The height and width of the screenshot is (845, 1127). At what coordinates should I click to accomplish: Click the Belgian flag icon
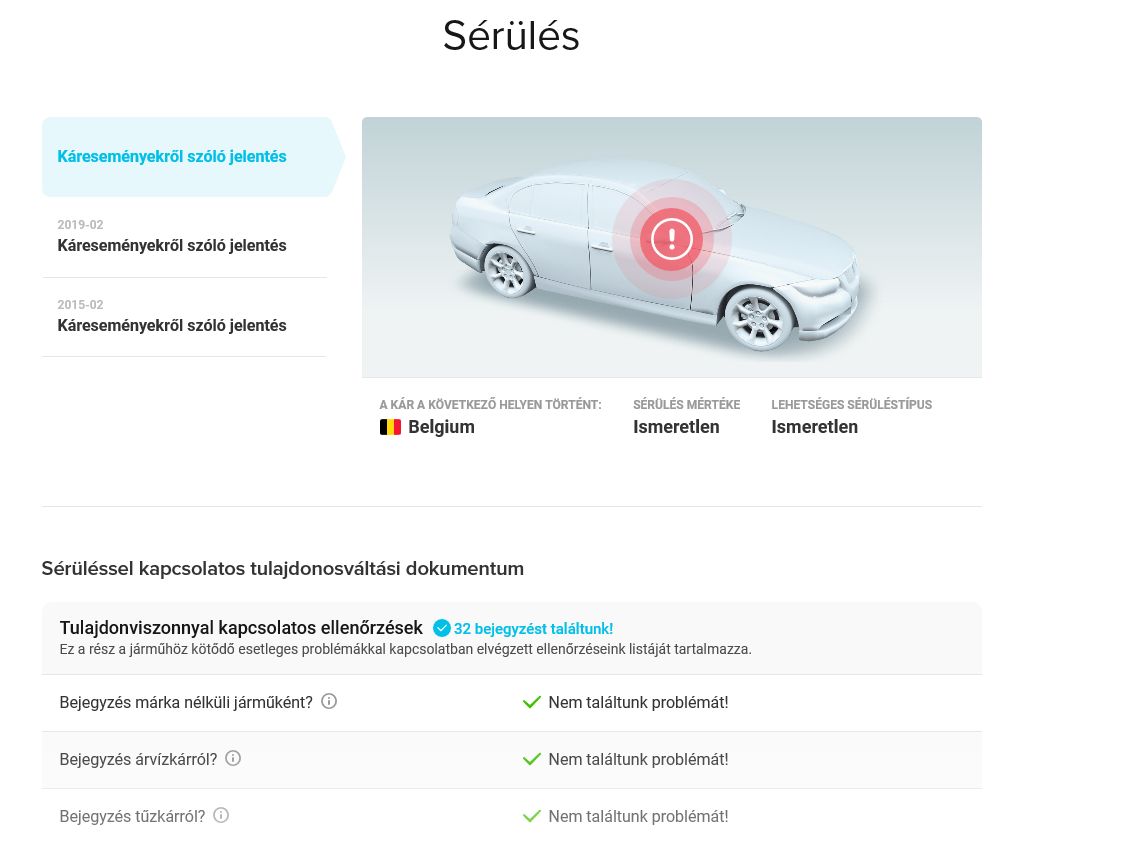[x=390, y=427]
